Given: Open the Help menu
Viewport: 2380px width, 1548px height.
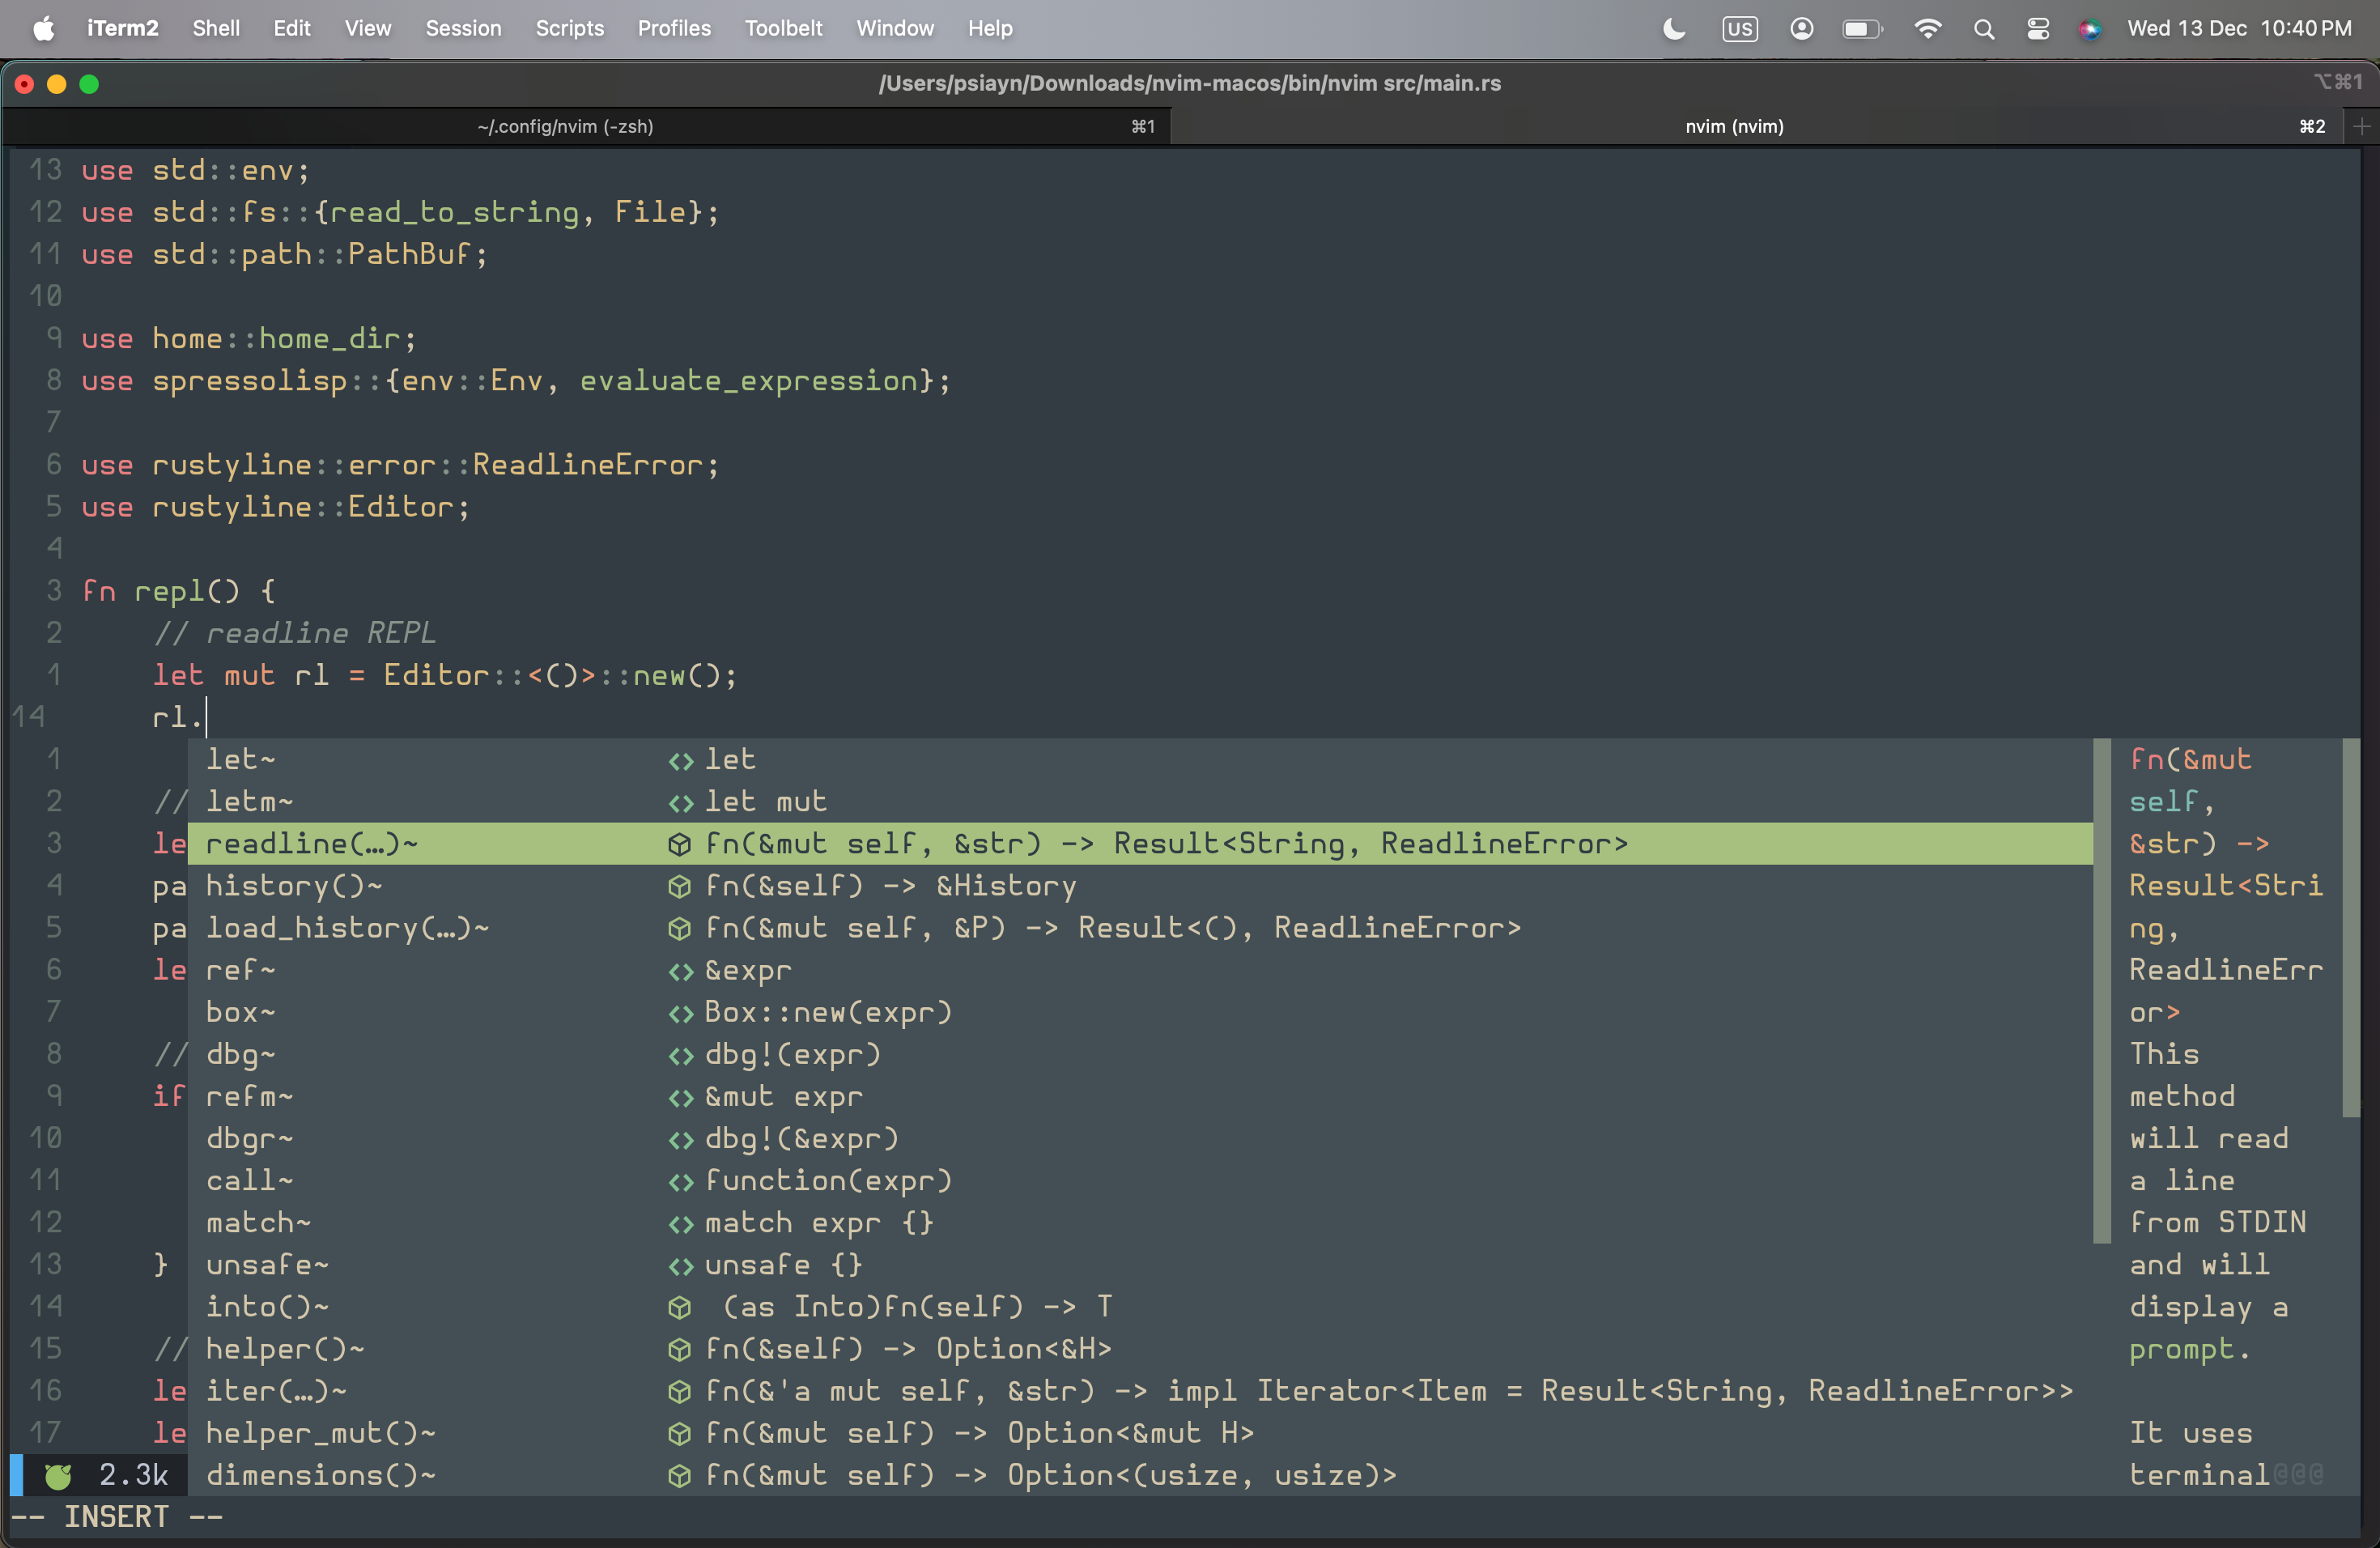Looking at the screenshot, I should click(x=990, y=28).
